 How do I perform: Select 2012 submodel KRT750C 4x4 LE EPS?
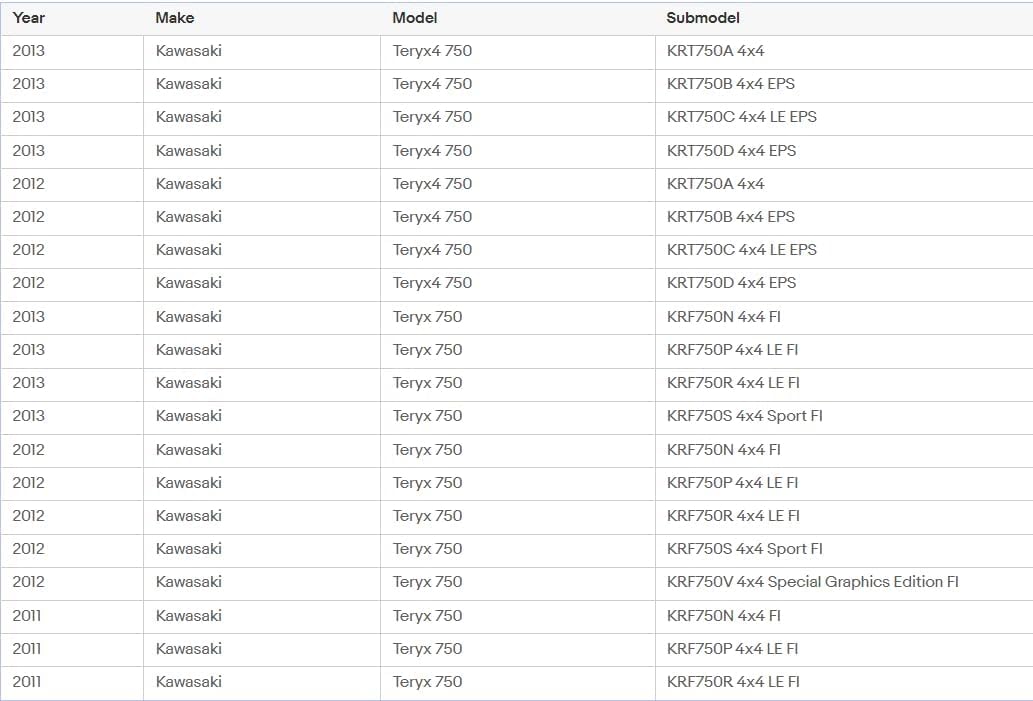(742, 250)
